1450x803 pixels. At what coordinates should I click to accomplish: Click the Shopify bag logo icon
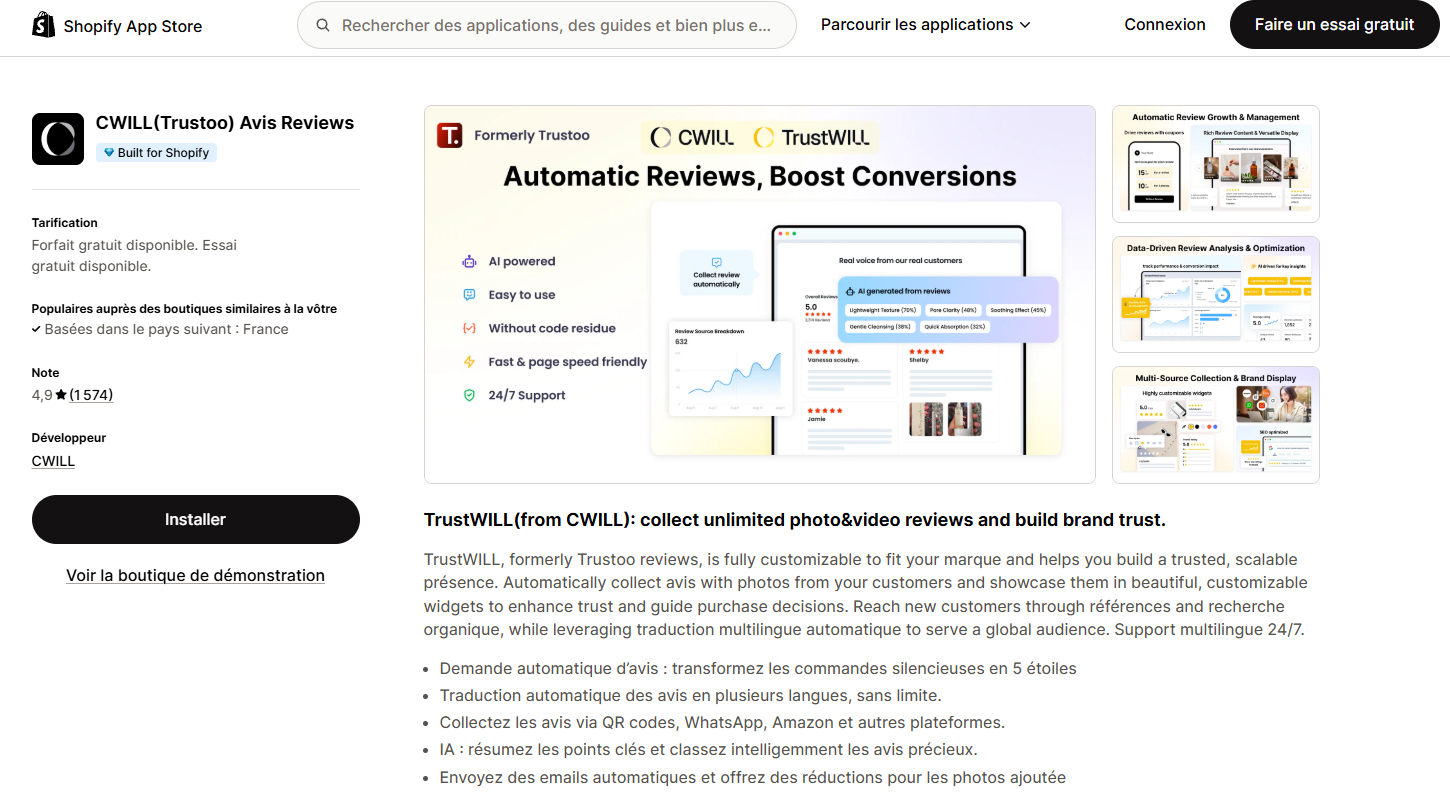[44, 25]
